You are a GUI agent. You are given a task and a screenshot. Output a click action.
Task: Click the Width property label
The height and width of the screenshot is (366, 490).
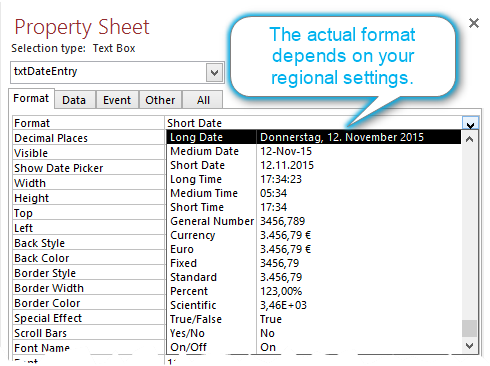click(x=30, y=183)
